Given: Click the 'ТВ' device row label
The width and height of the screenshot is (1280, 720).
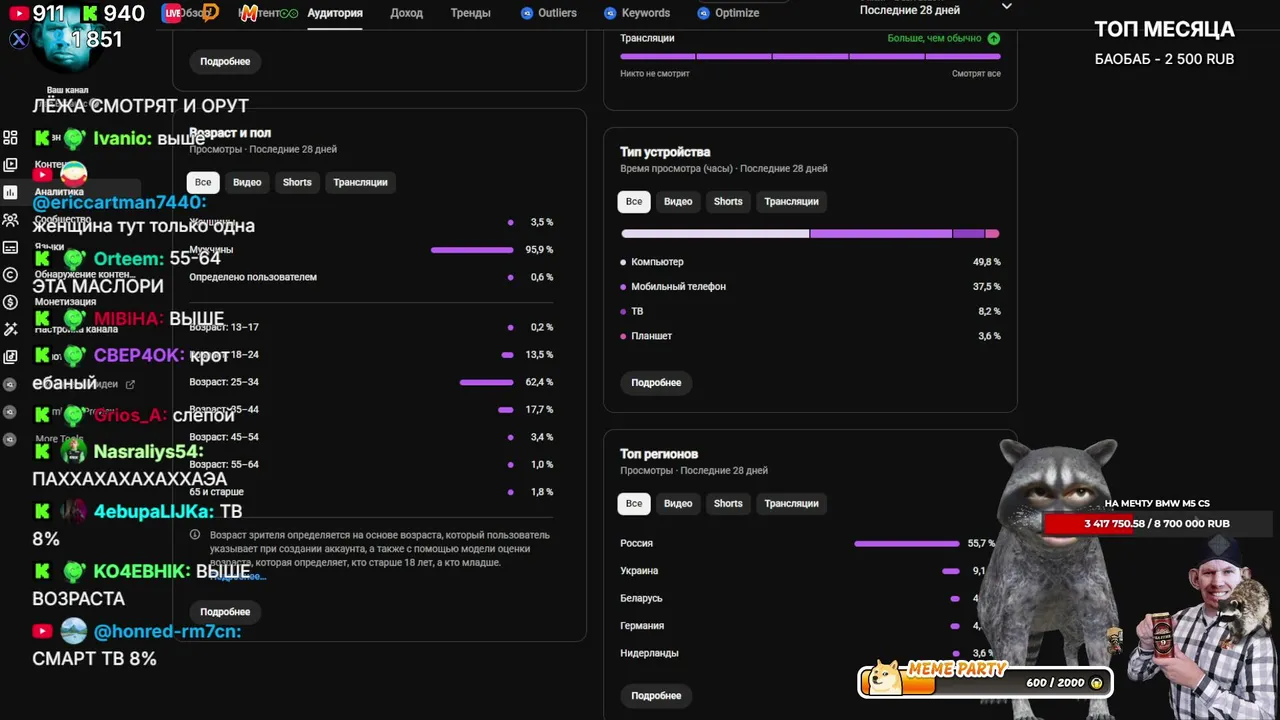Looking at the screenshot, I should pos(637,311).
